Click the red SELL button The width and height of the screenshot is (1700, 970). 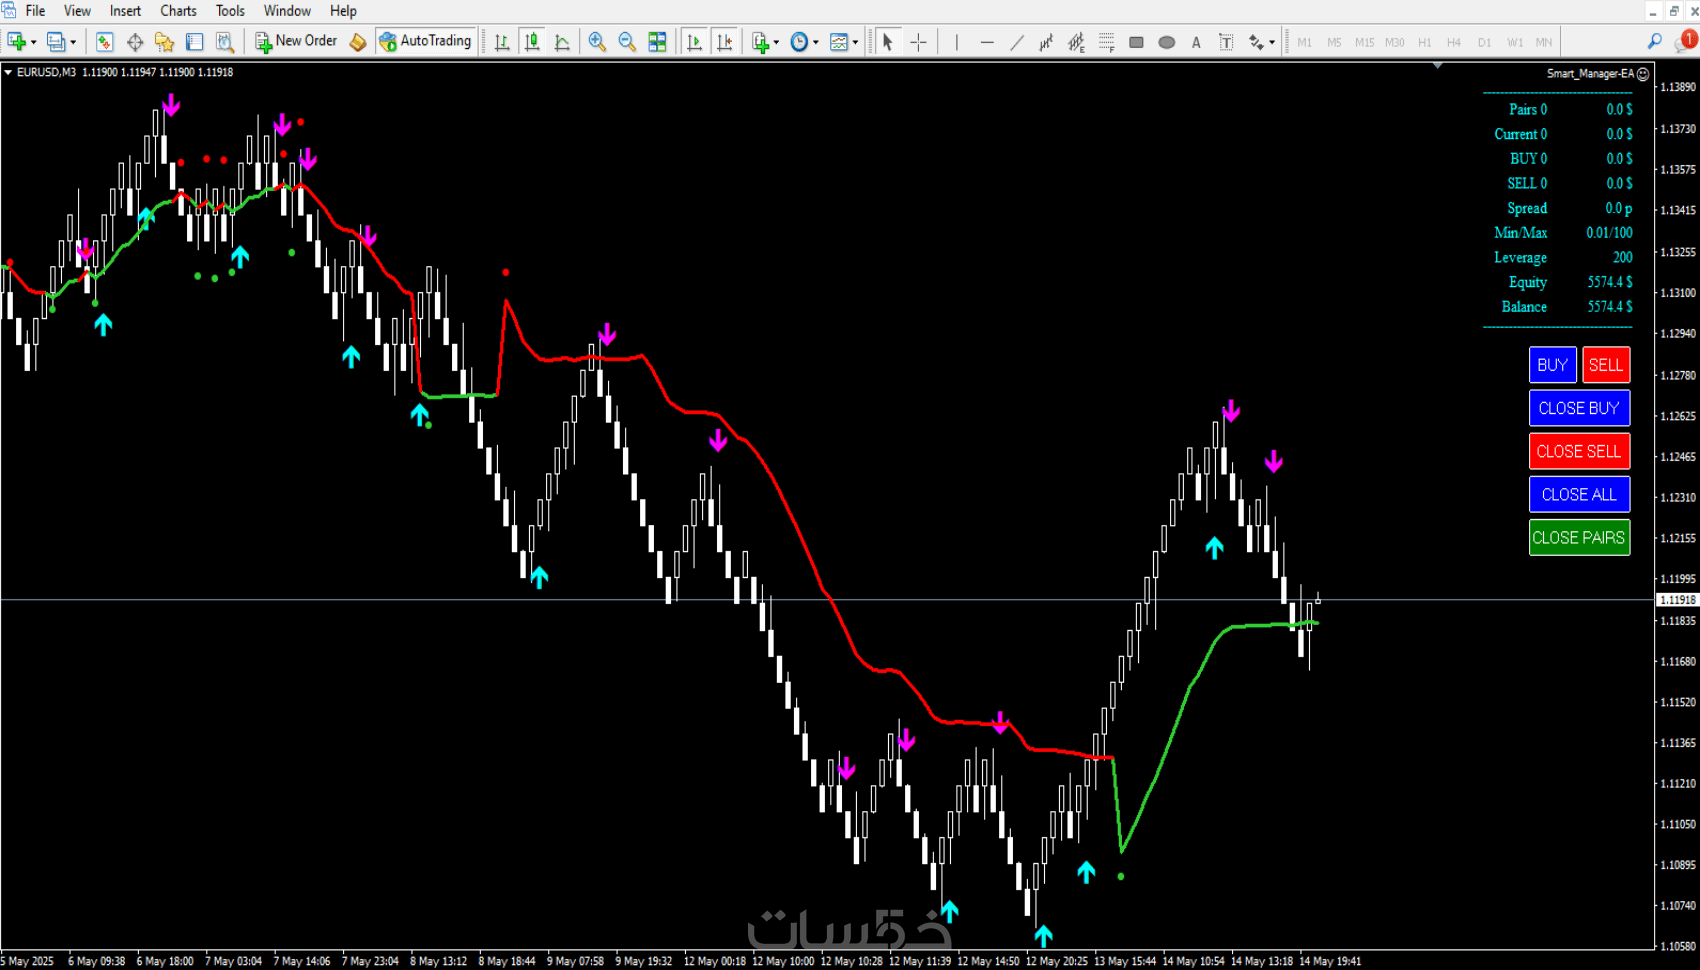point(1606,365)
